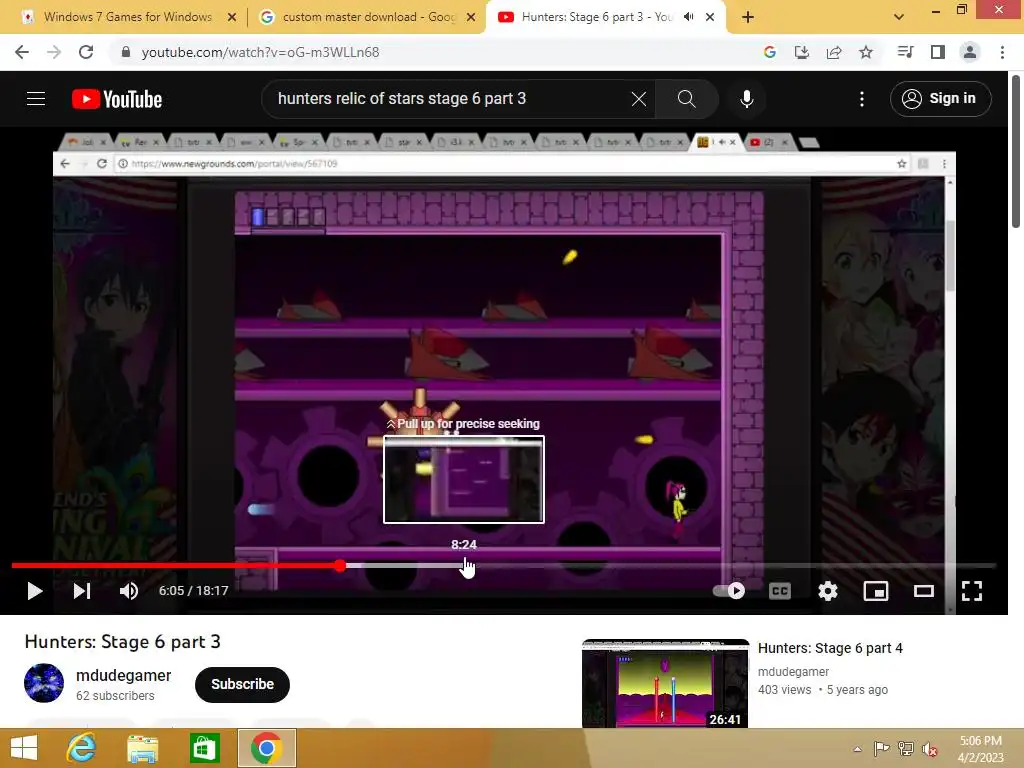Viewport: 1024px width, 768px height.
Task: Switch to custom master download Google tab
Action: tap(366, 17)
